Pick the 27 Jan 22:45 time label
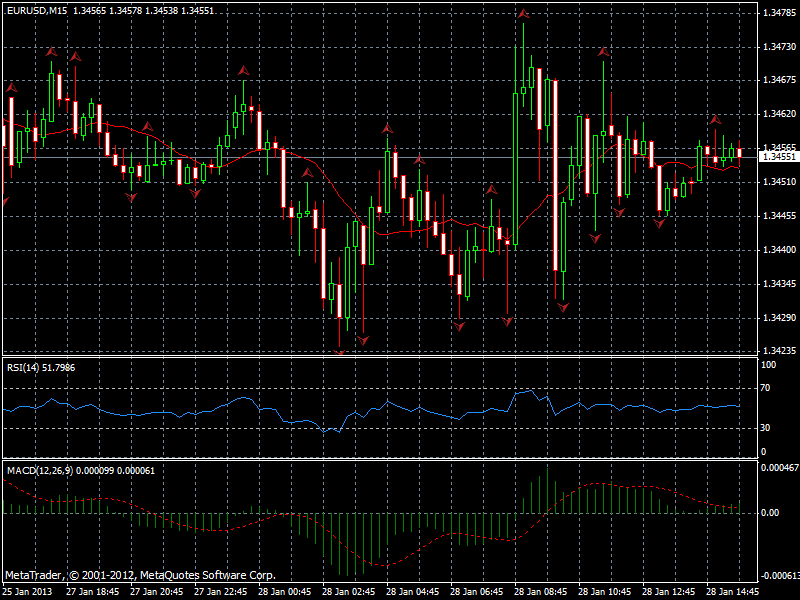The image size is (800, 600). 220,592
